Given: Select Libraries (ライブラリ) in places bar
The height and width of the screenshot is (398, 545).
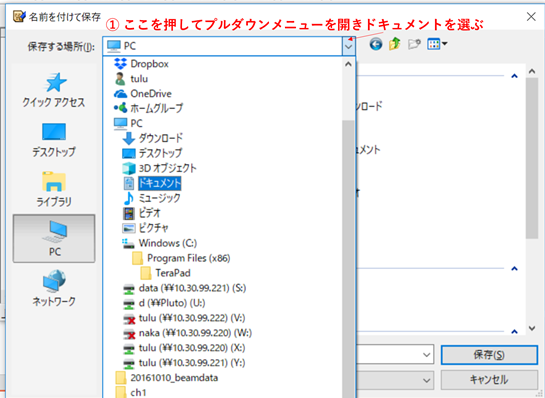Looking at the screenshot, I should point(54,189).
